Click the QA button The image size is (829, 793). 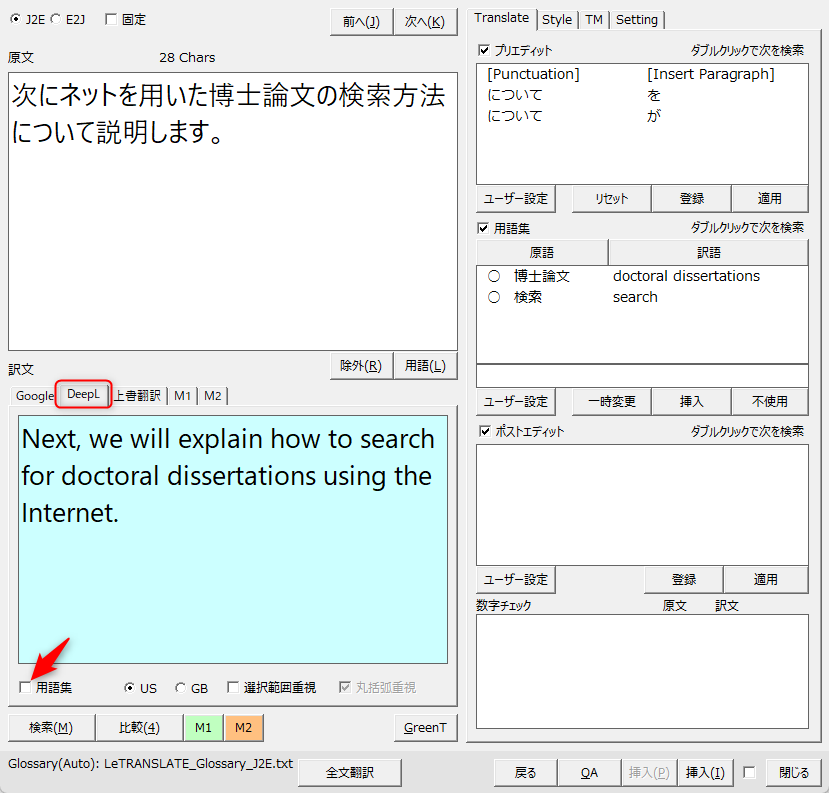[590, 773]
